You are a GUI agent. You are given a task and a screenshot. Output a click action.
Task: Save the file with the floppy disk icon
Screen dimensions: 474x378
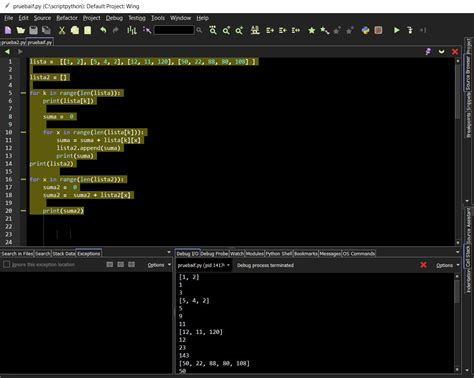pos(33,30)
